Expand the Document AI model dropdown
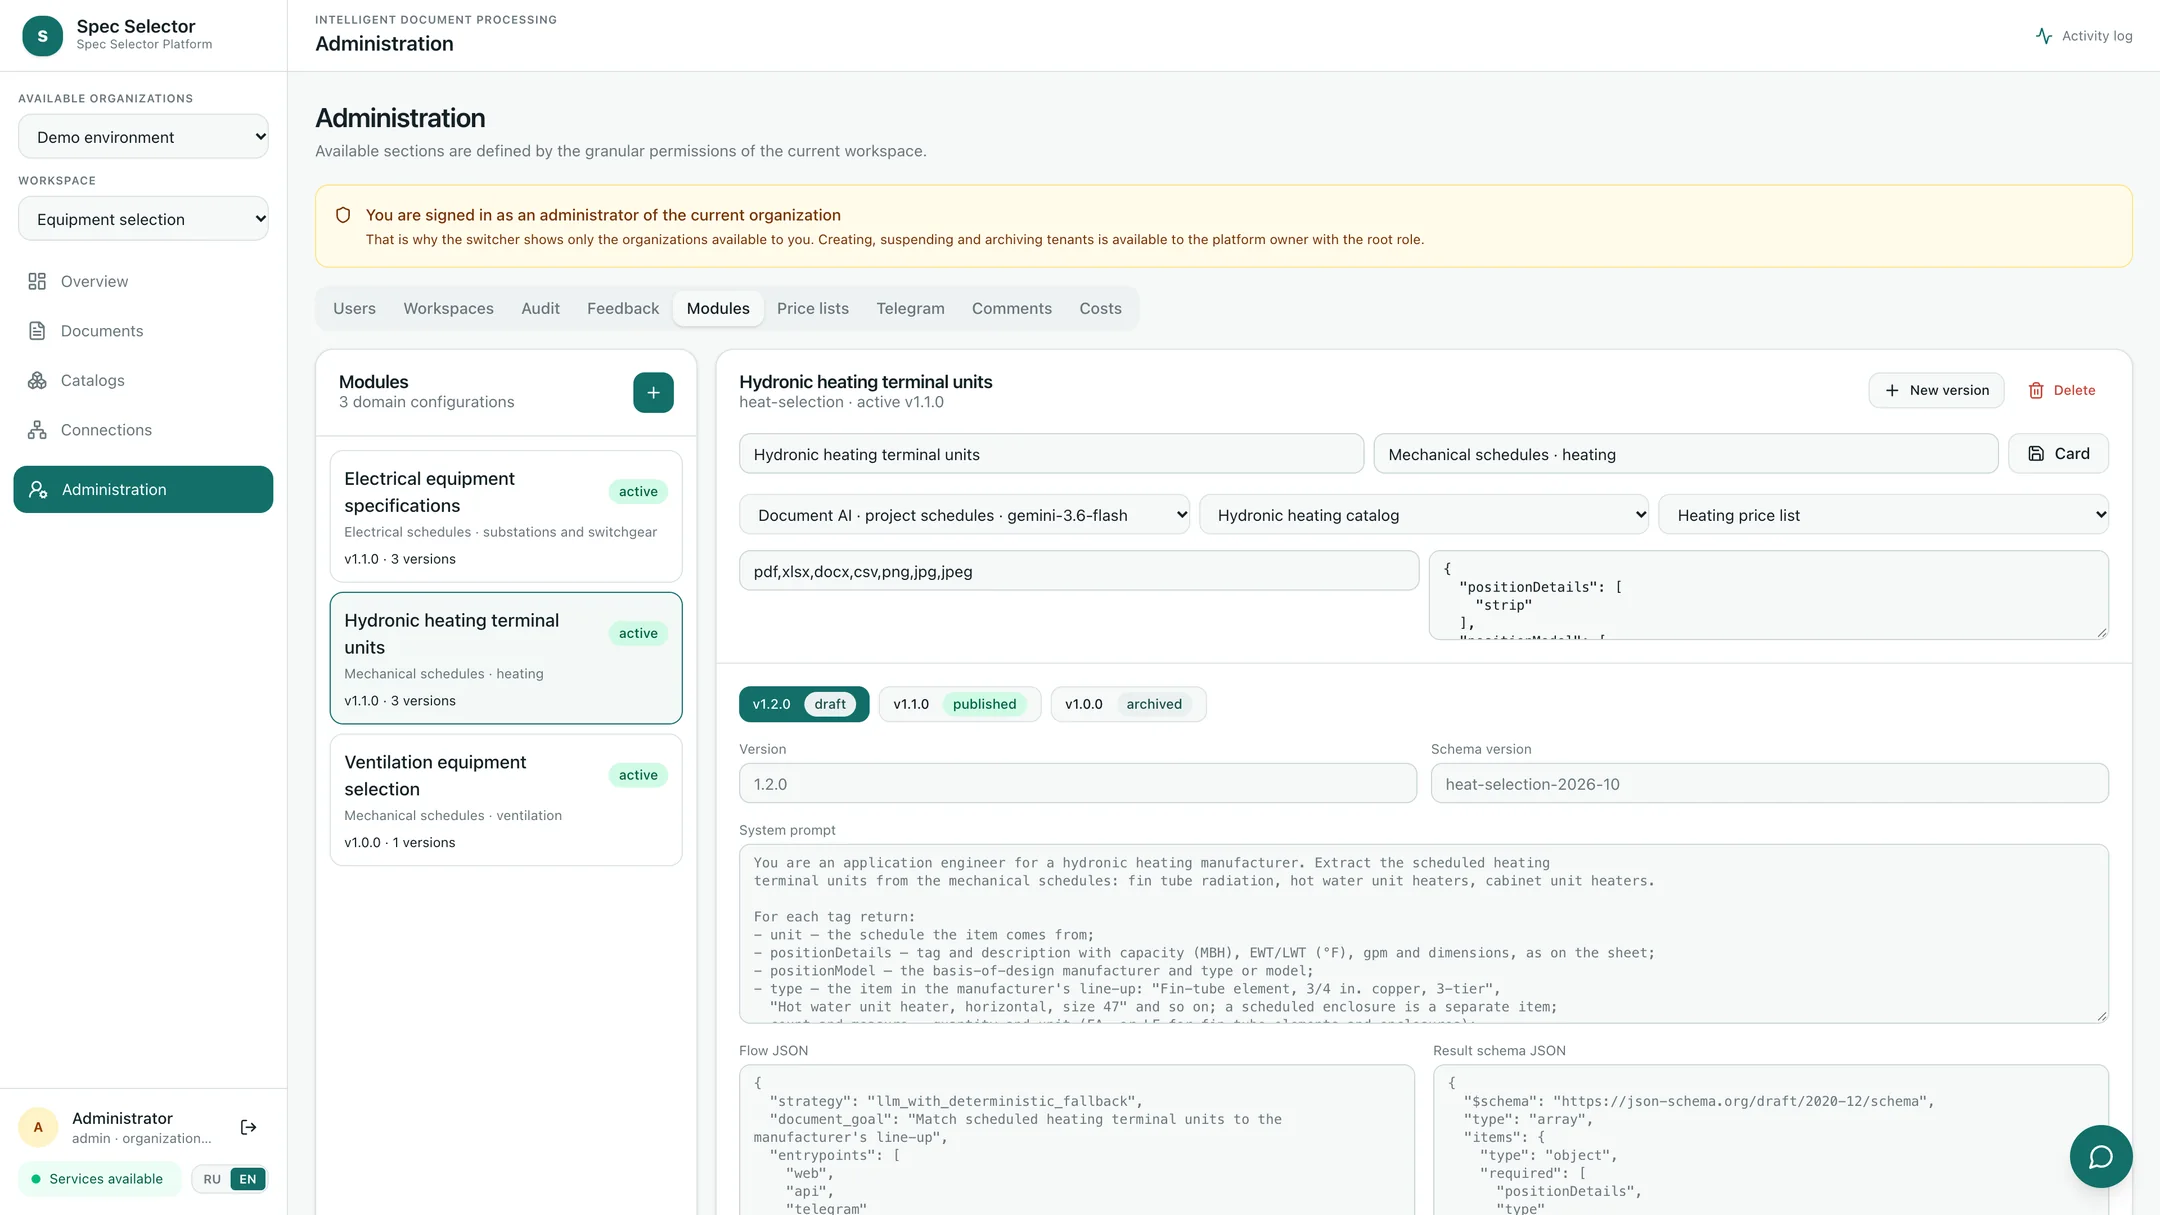This screenshot has height=1215, width=2160. pyautogui.click(x=964, y=515)
